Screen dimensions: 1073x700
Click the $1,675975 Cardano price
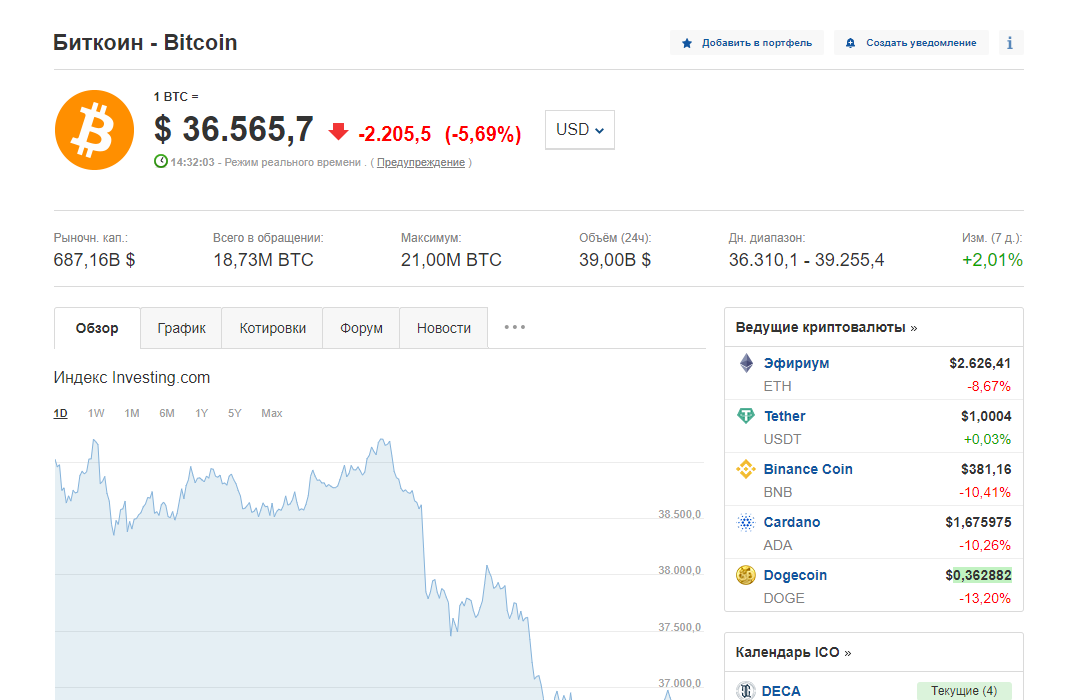pyautogui.click(x=979, y=522)
